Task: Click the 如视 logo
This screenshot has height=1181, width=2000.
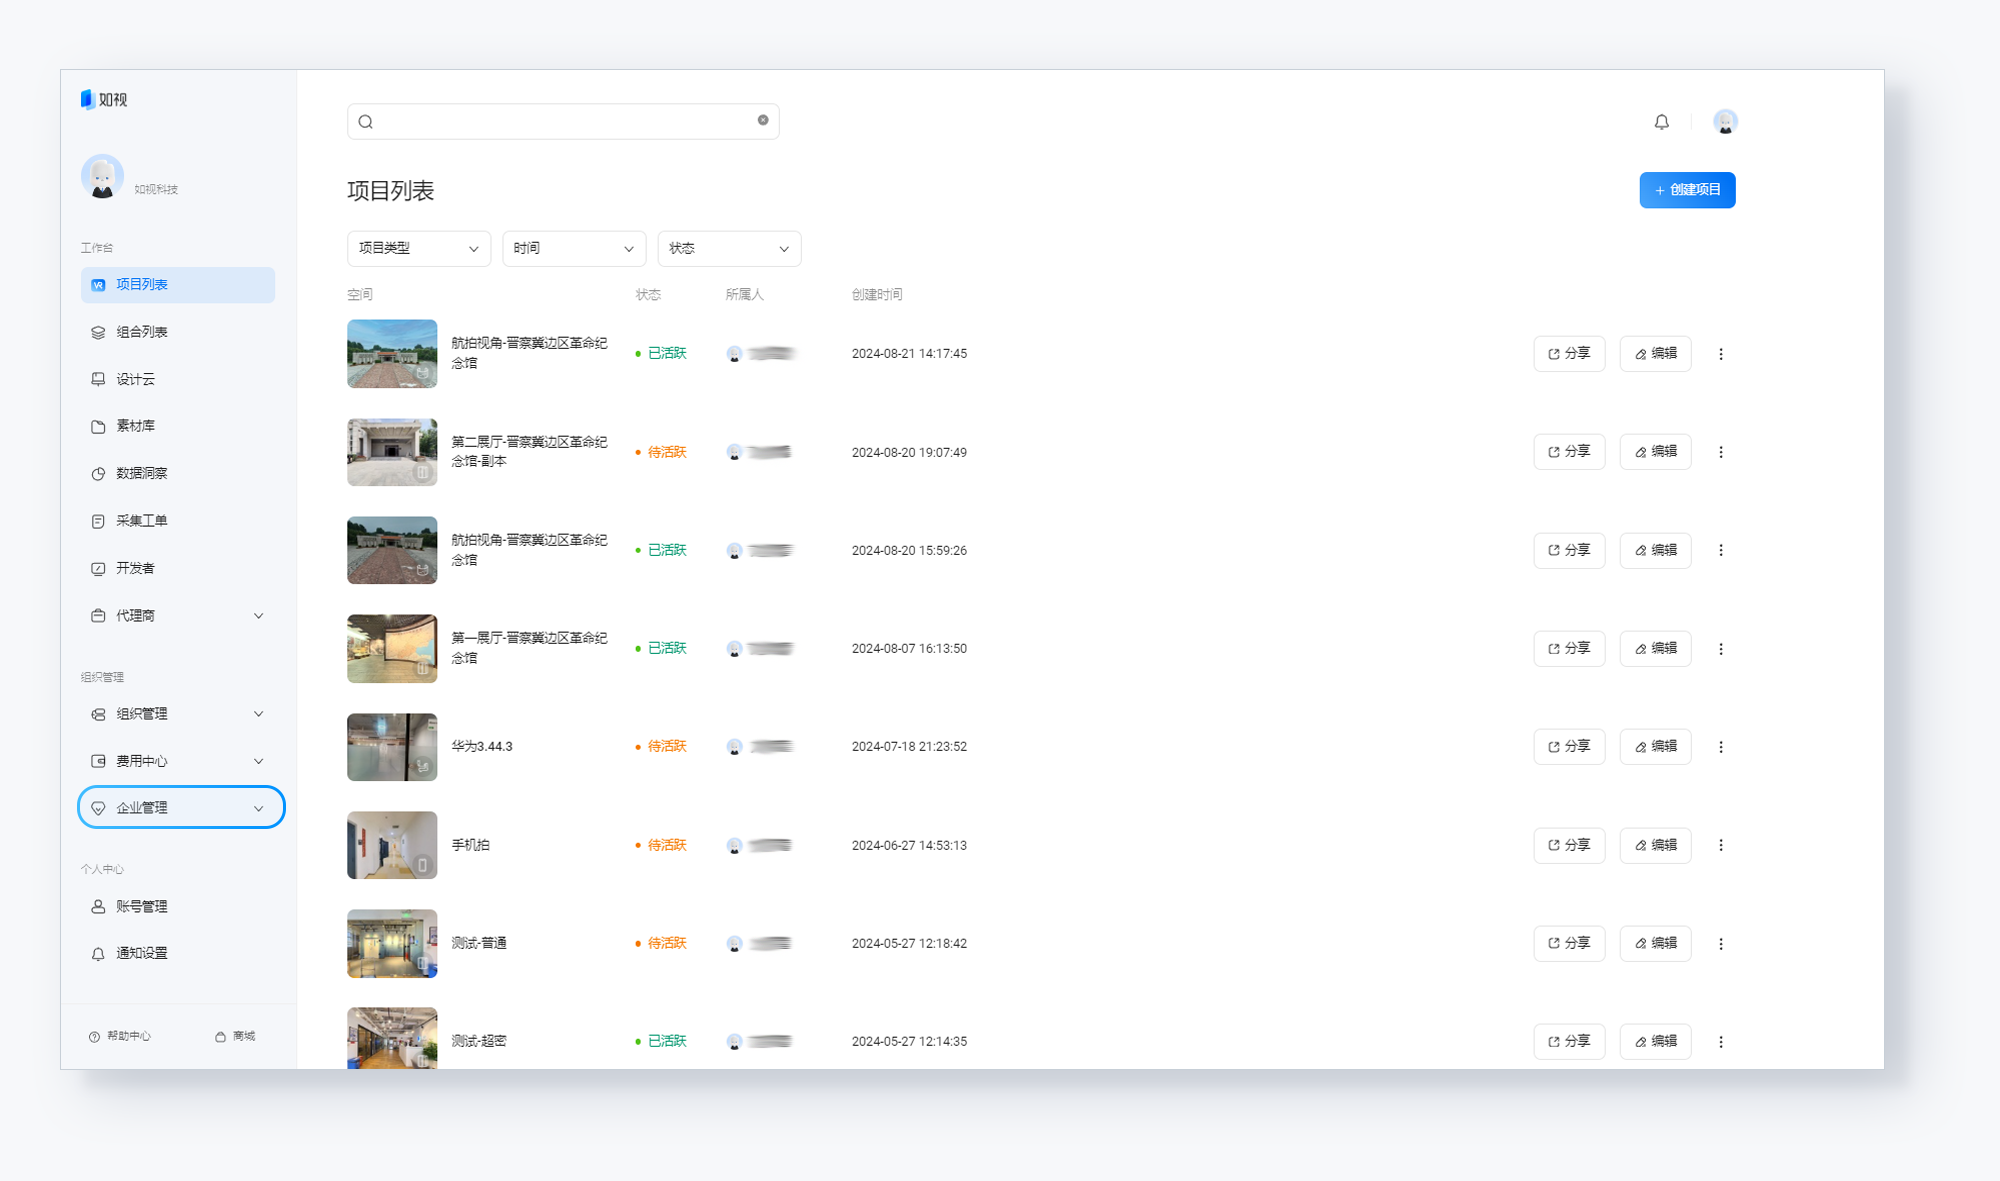Action: point(104,99)
